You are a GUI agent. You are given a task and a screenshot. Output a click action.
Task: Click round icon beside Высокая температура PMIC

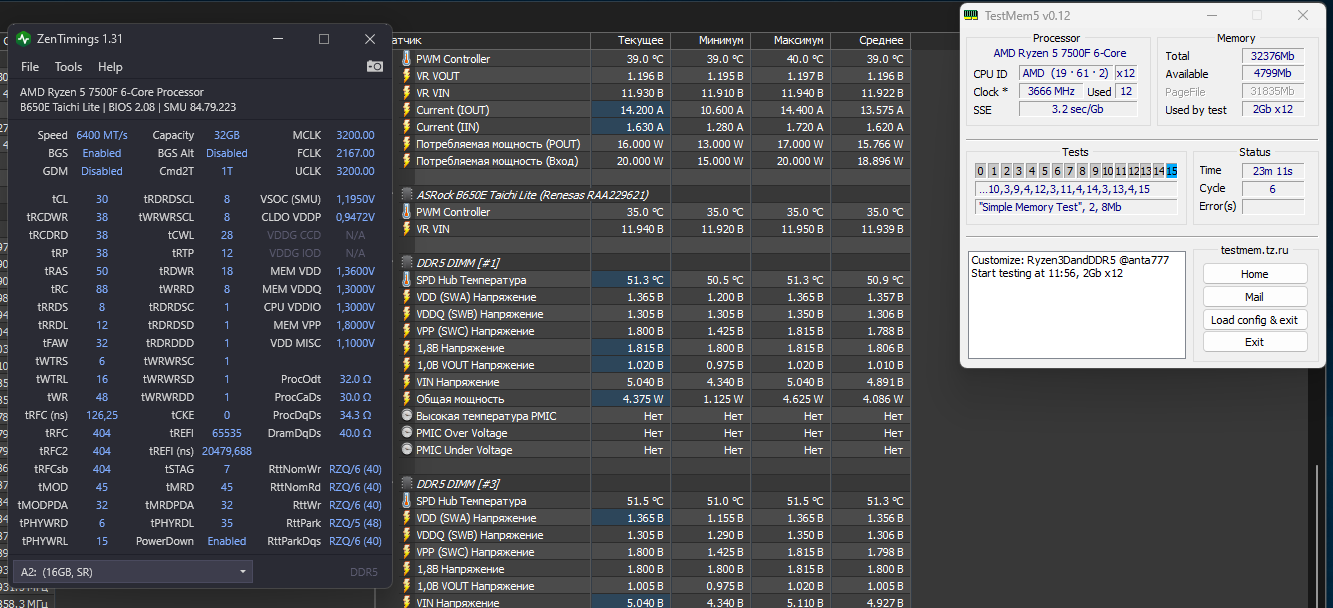point(407,416)
